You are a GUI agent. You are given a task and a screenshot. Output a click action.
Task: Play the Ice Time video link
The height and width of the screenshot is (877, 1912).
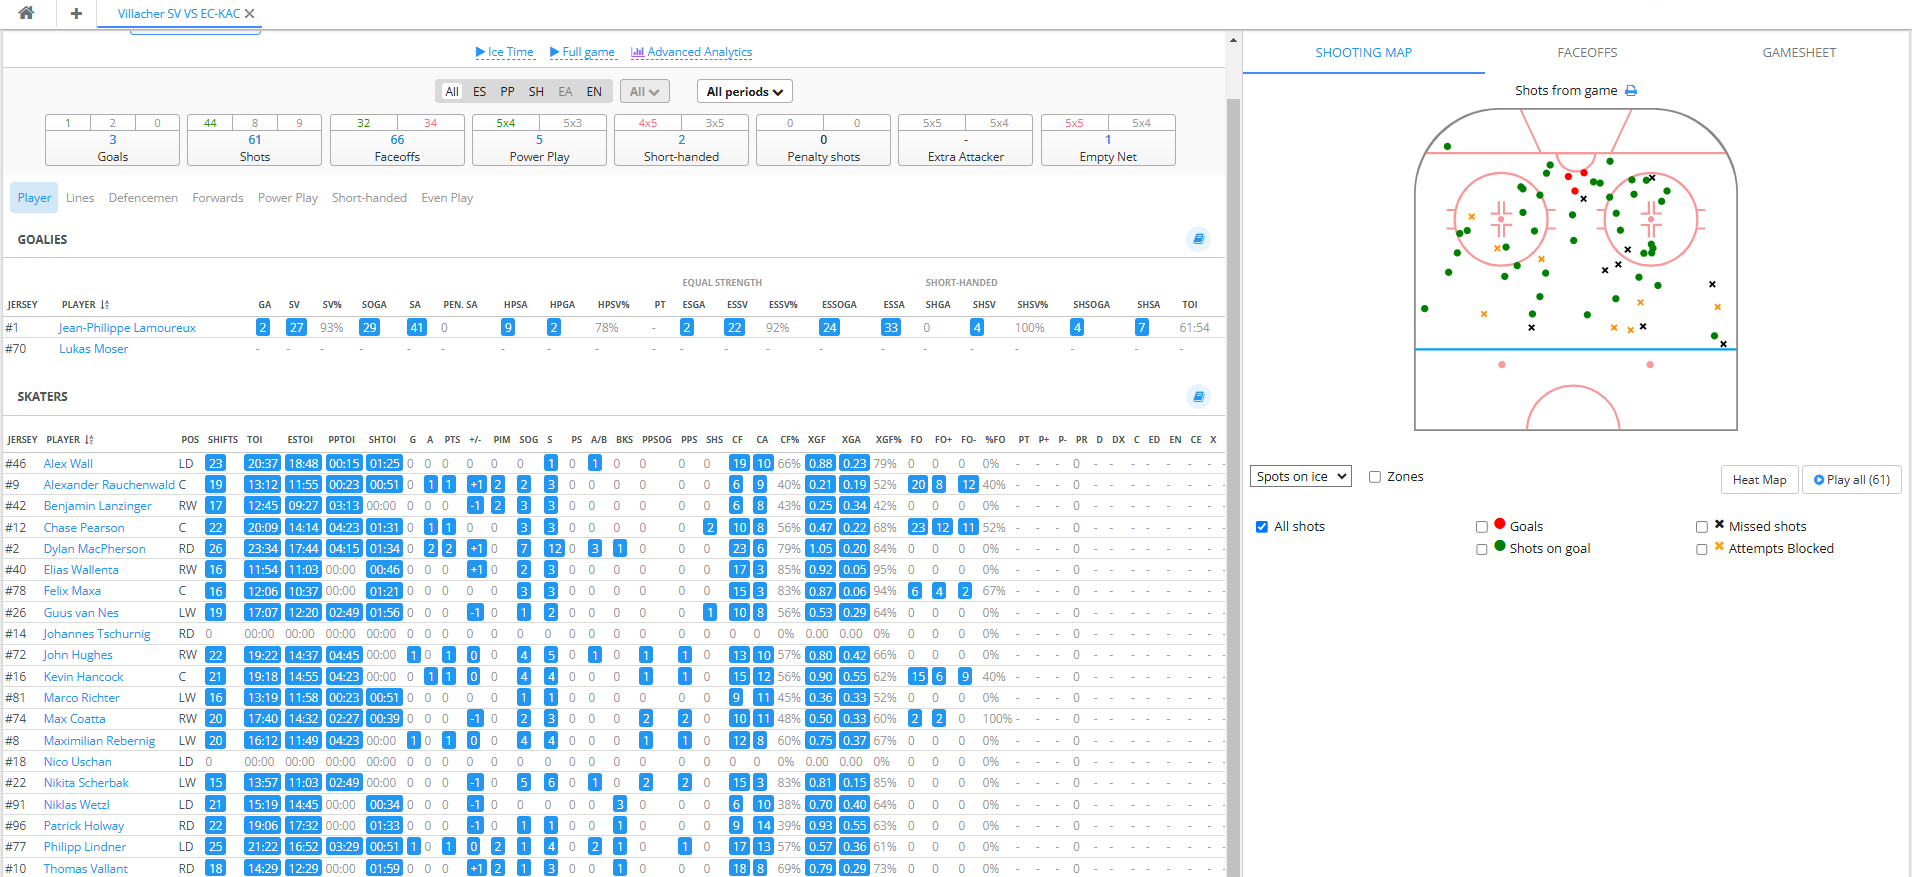[x=505, y=52]
